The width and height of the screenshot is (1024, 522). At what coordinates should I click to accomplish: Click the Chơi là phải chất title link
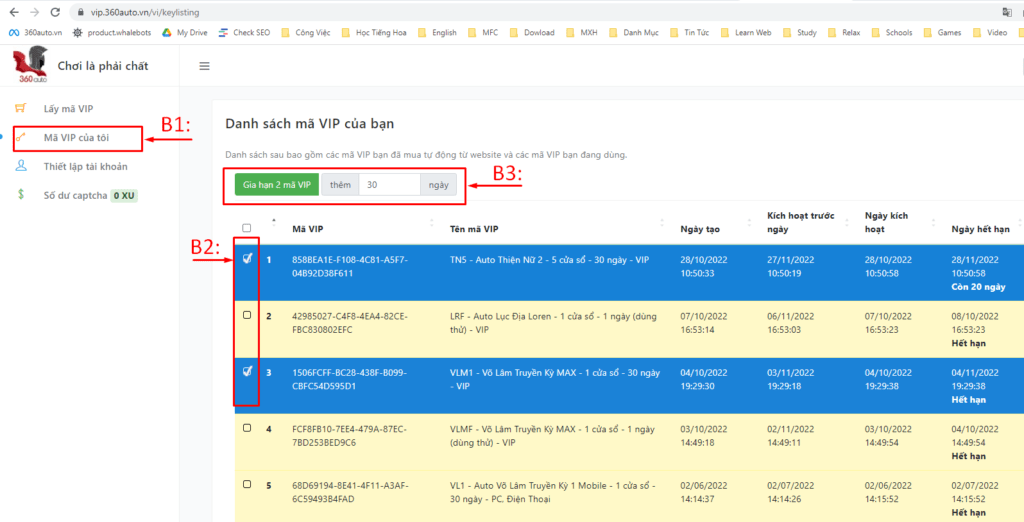coord(103,65)
